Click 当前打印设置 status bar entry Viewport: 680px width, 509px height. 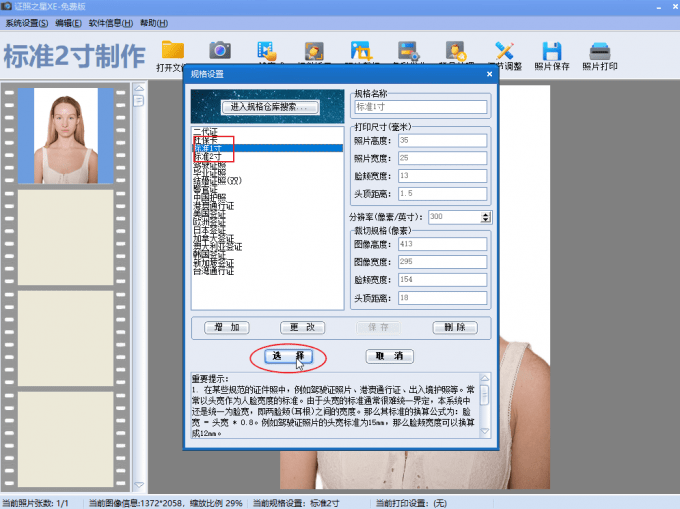pyautogui.click(x=411, y=503)
